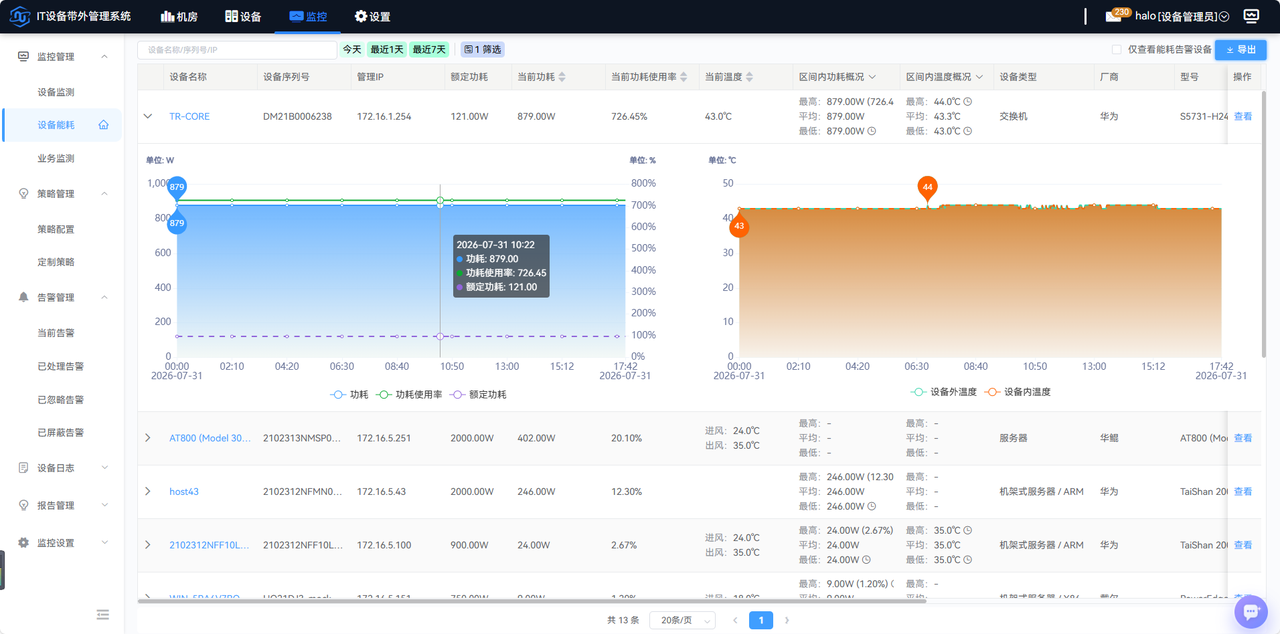Toggle the 额定功耗 legend series
The height and width of the screenshot is (634, 1280).
[477, 395]
